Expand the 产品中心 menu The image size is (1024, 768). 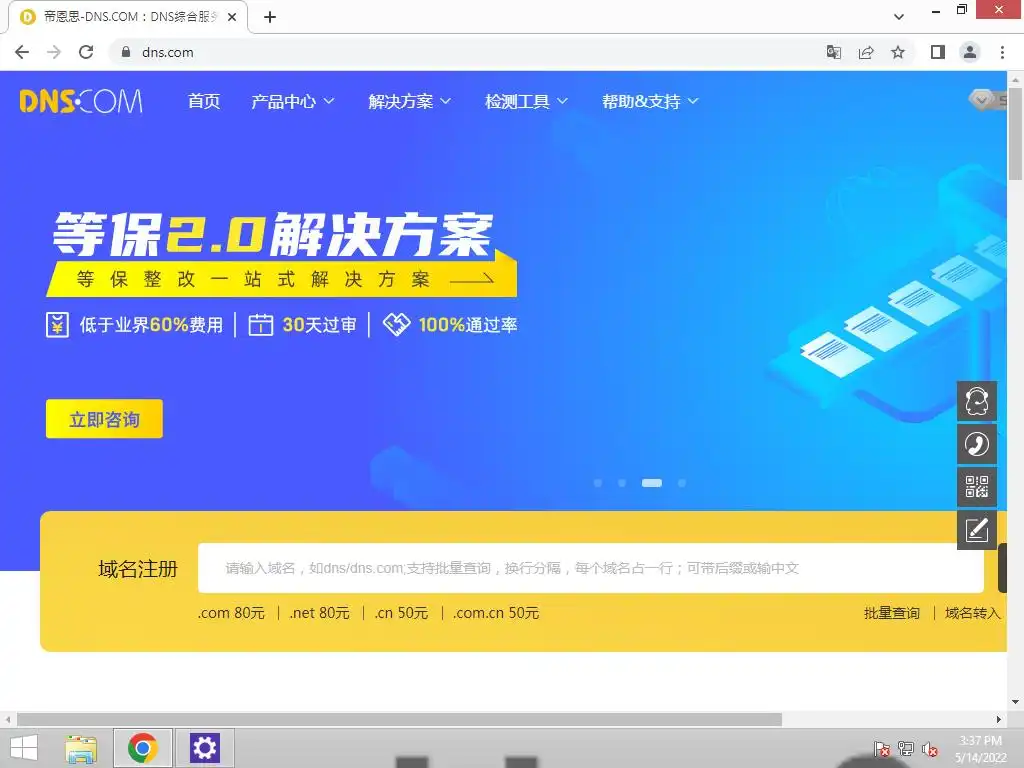pos(293,101)
